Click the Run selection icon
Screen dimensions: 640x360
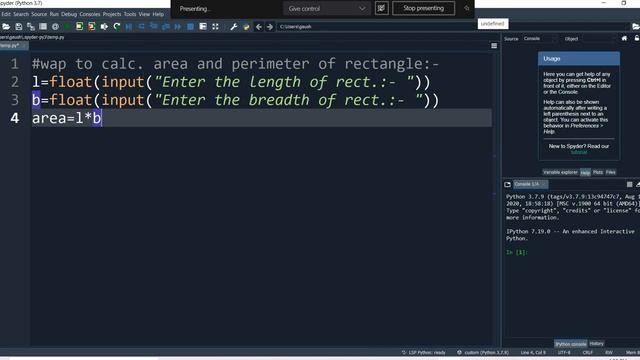point(104,27)
